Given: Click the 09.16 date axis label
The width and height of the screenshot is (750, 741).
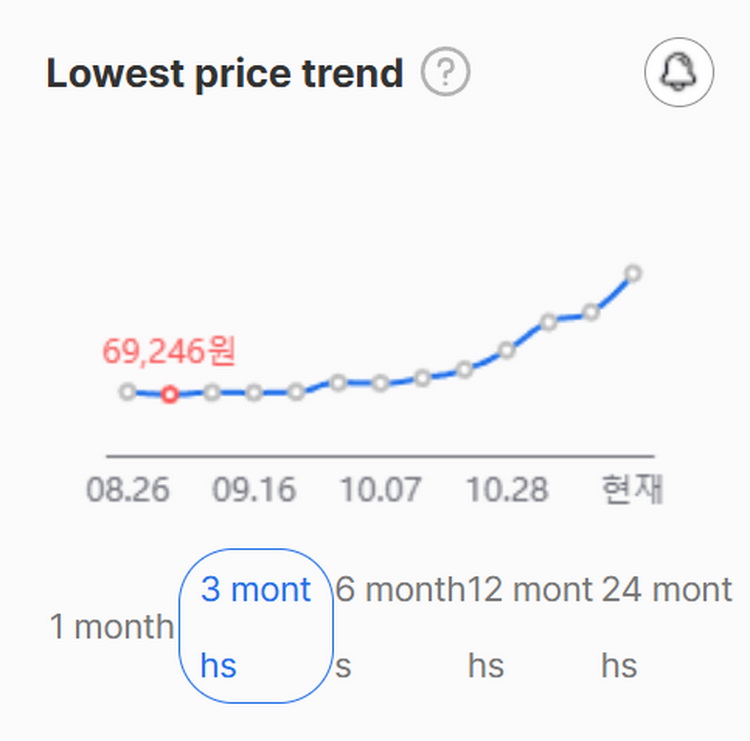Looking at the screenshot, I should 254,491.
